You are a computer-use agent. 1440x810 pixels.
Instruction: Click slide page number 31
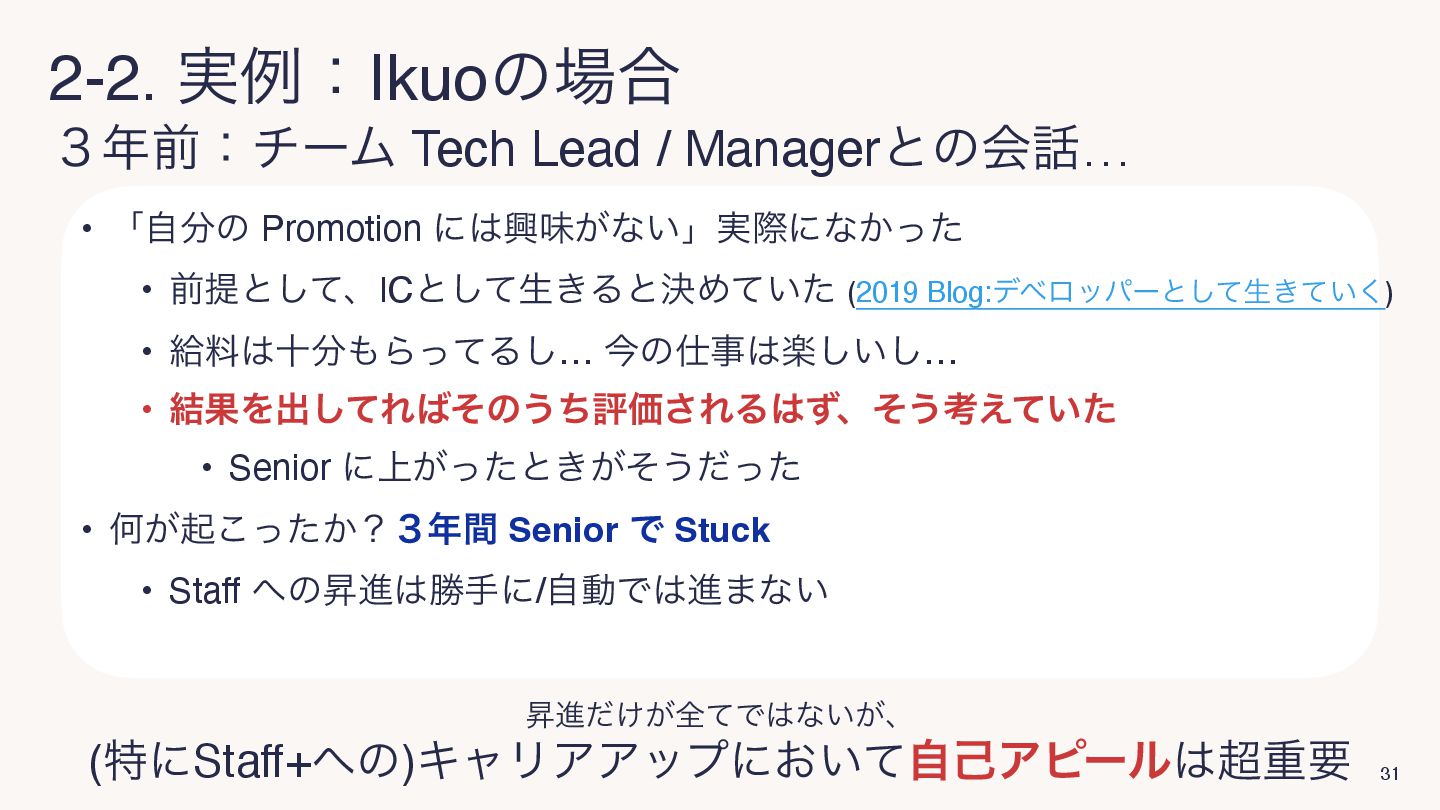[1388, 774]
